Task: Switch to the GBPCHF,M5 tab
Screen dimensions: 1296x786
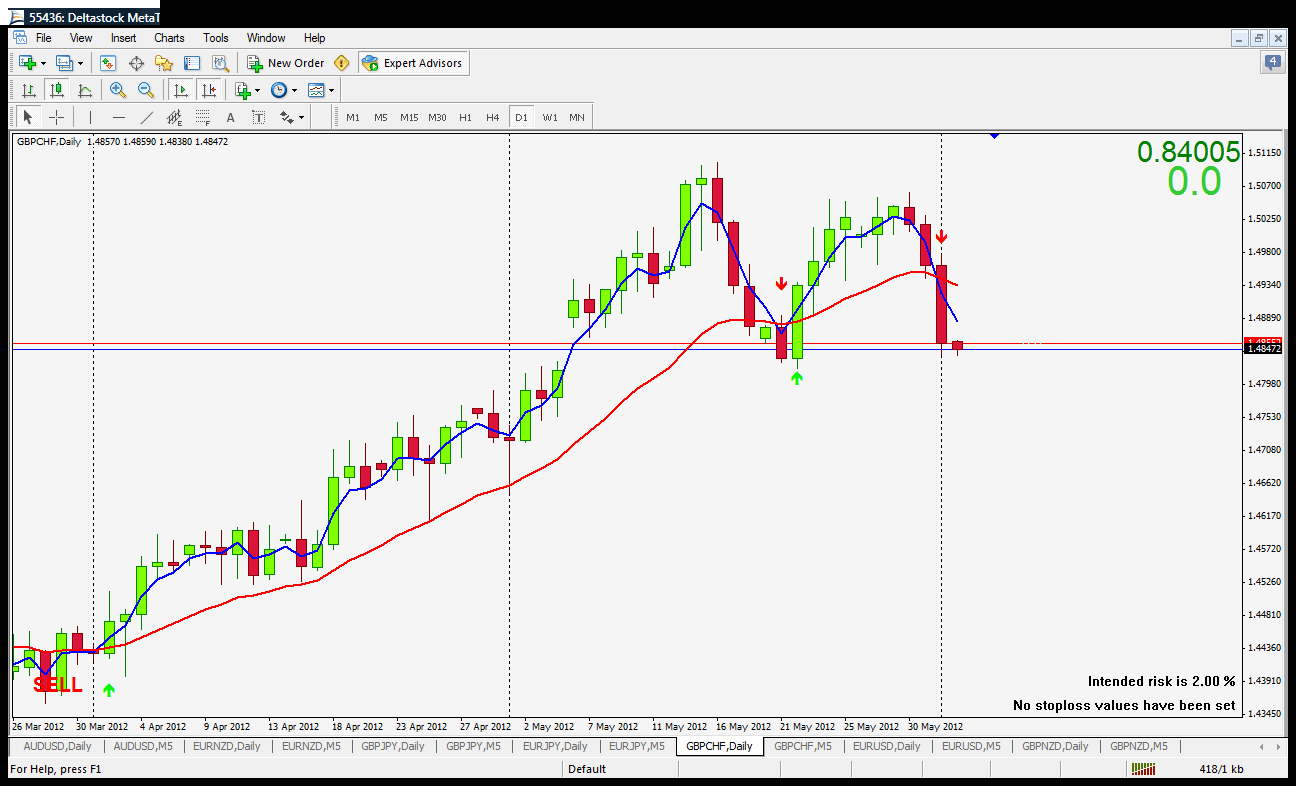Action: [803, 746]
